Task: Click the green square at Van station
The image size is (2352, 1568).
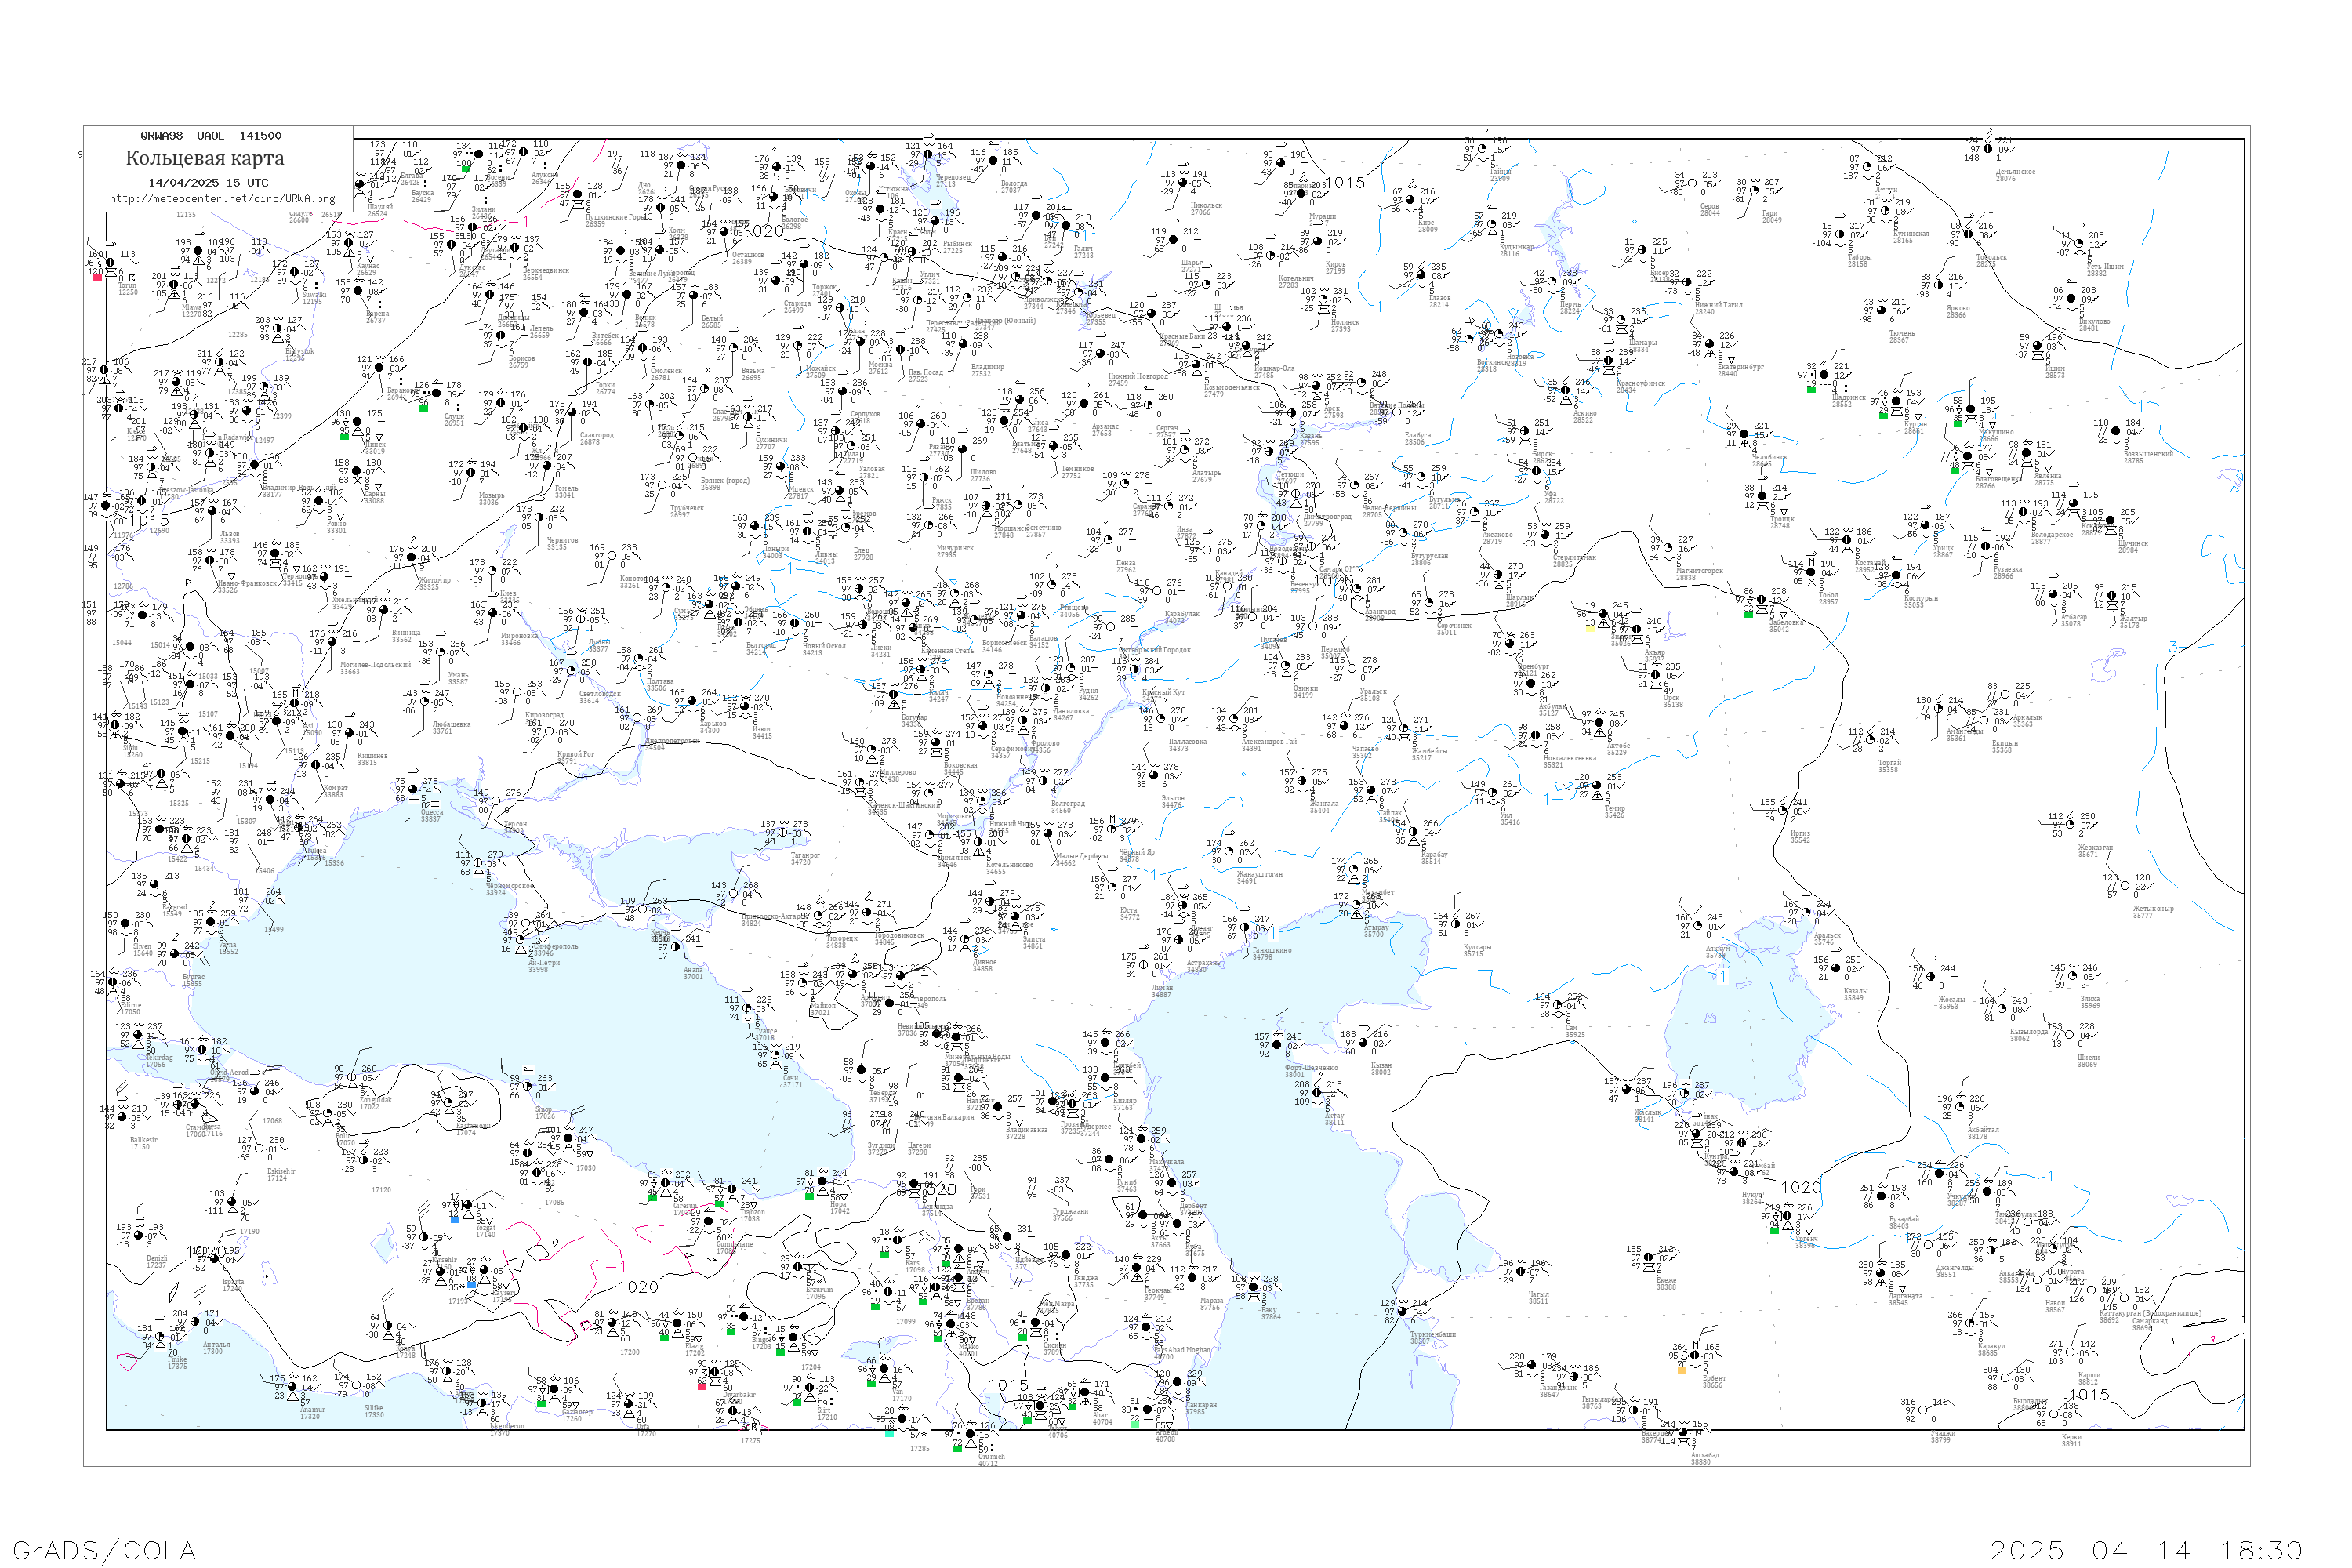Action: tap(873, 1383)
